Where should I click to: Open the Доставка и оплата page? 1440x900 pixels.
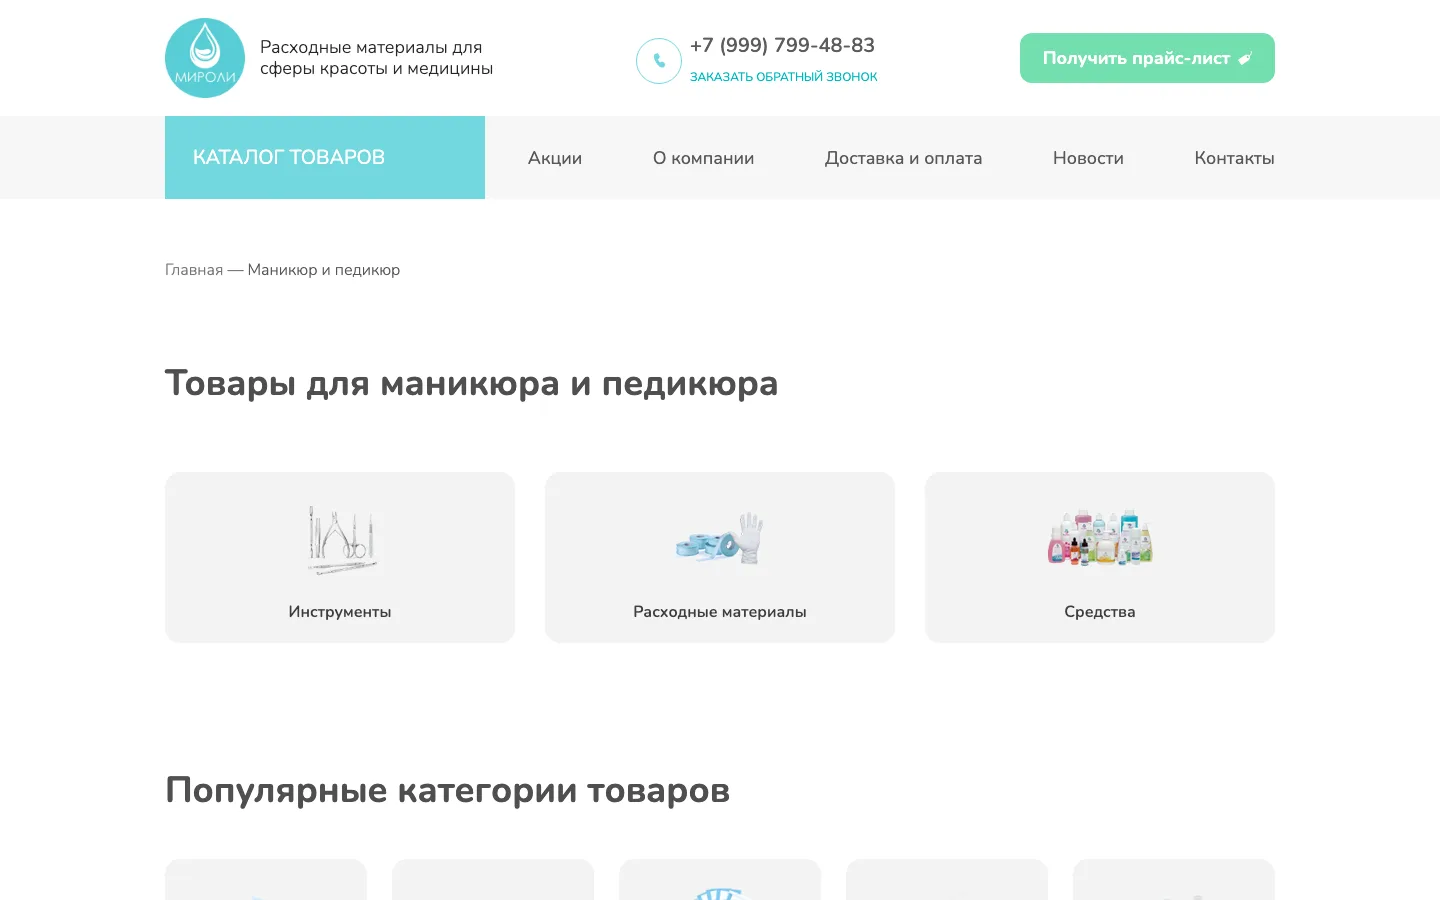(x=903, y=158)
